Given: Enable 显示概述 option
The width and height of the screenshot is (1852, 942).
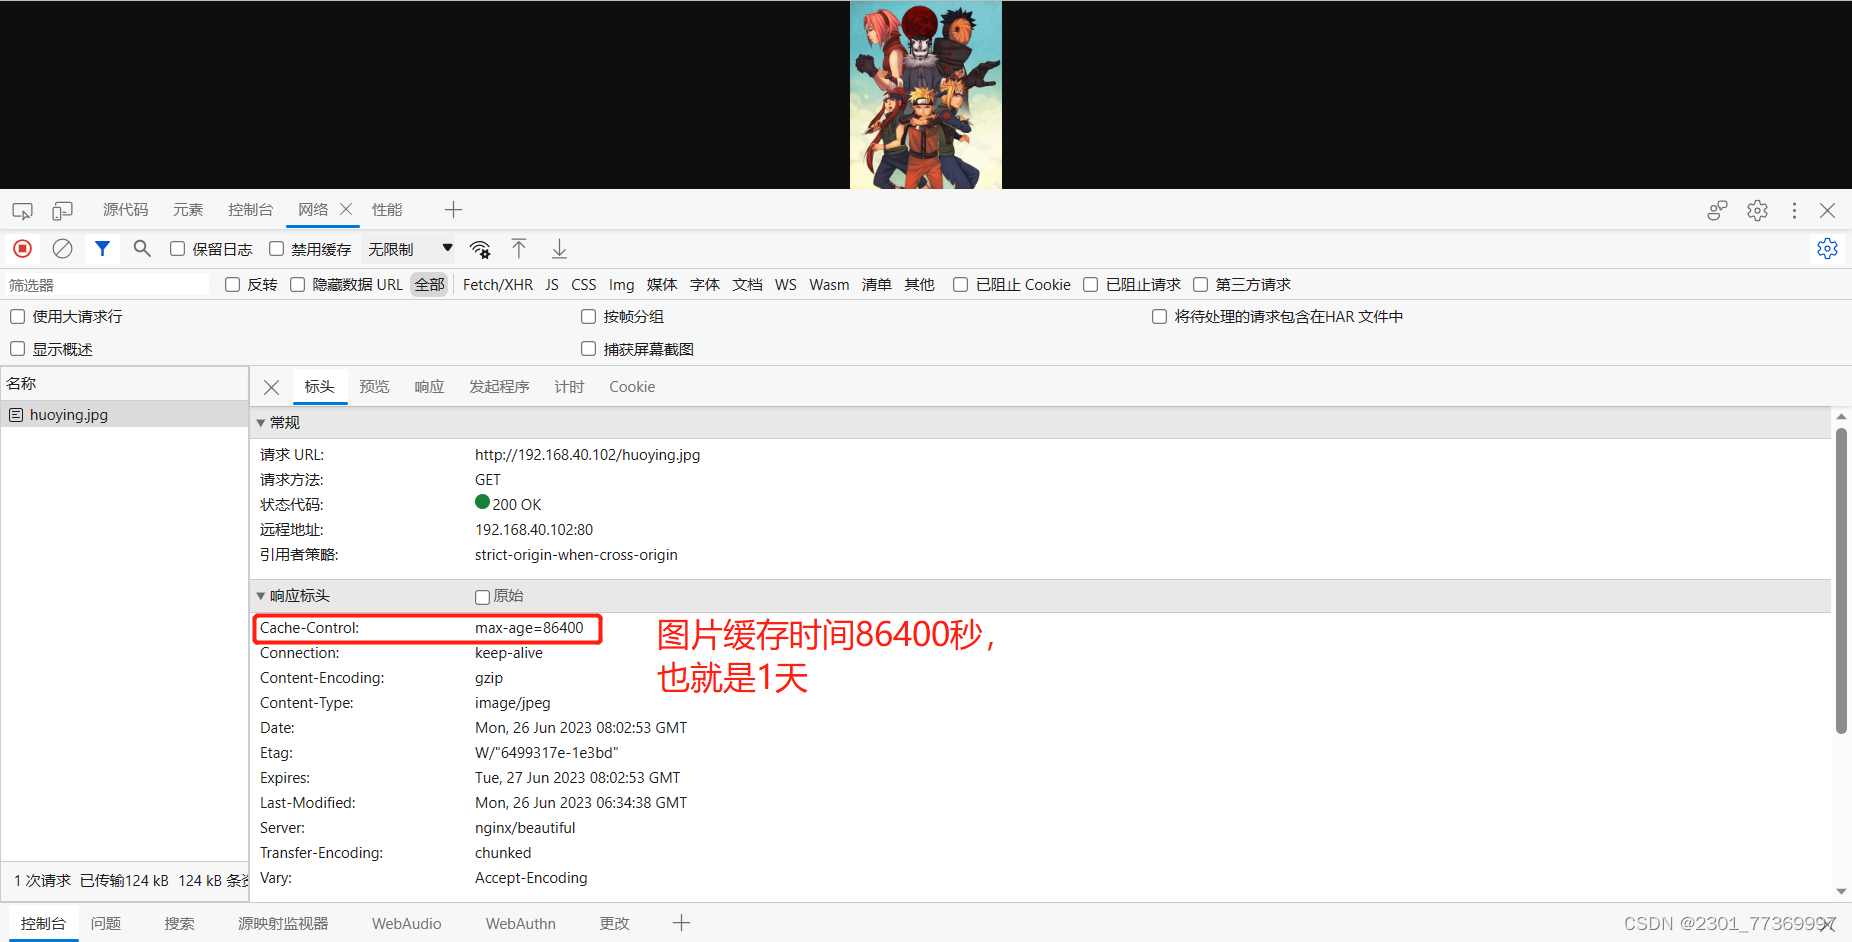Looking at the screenshot, I should (x=17, y=348).
